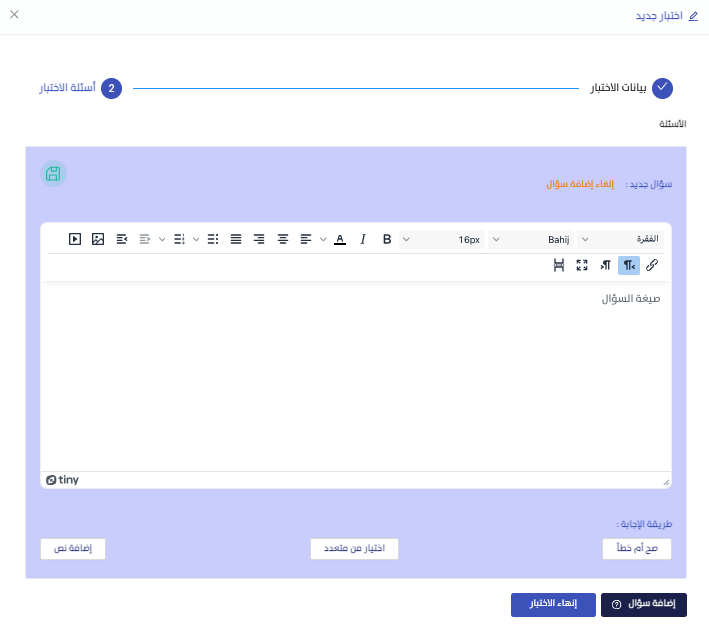The width and height of the screenshot is (709, 637).
Task: Insert a link with the chain icon
Action: point(652,265)
